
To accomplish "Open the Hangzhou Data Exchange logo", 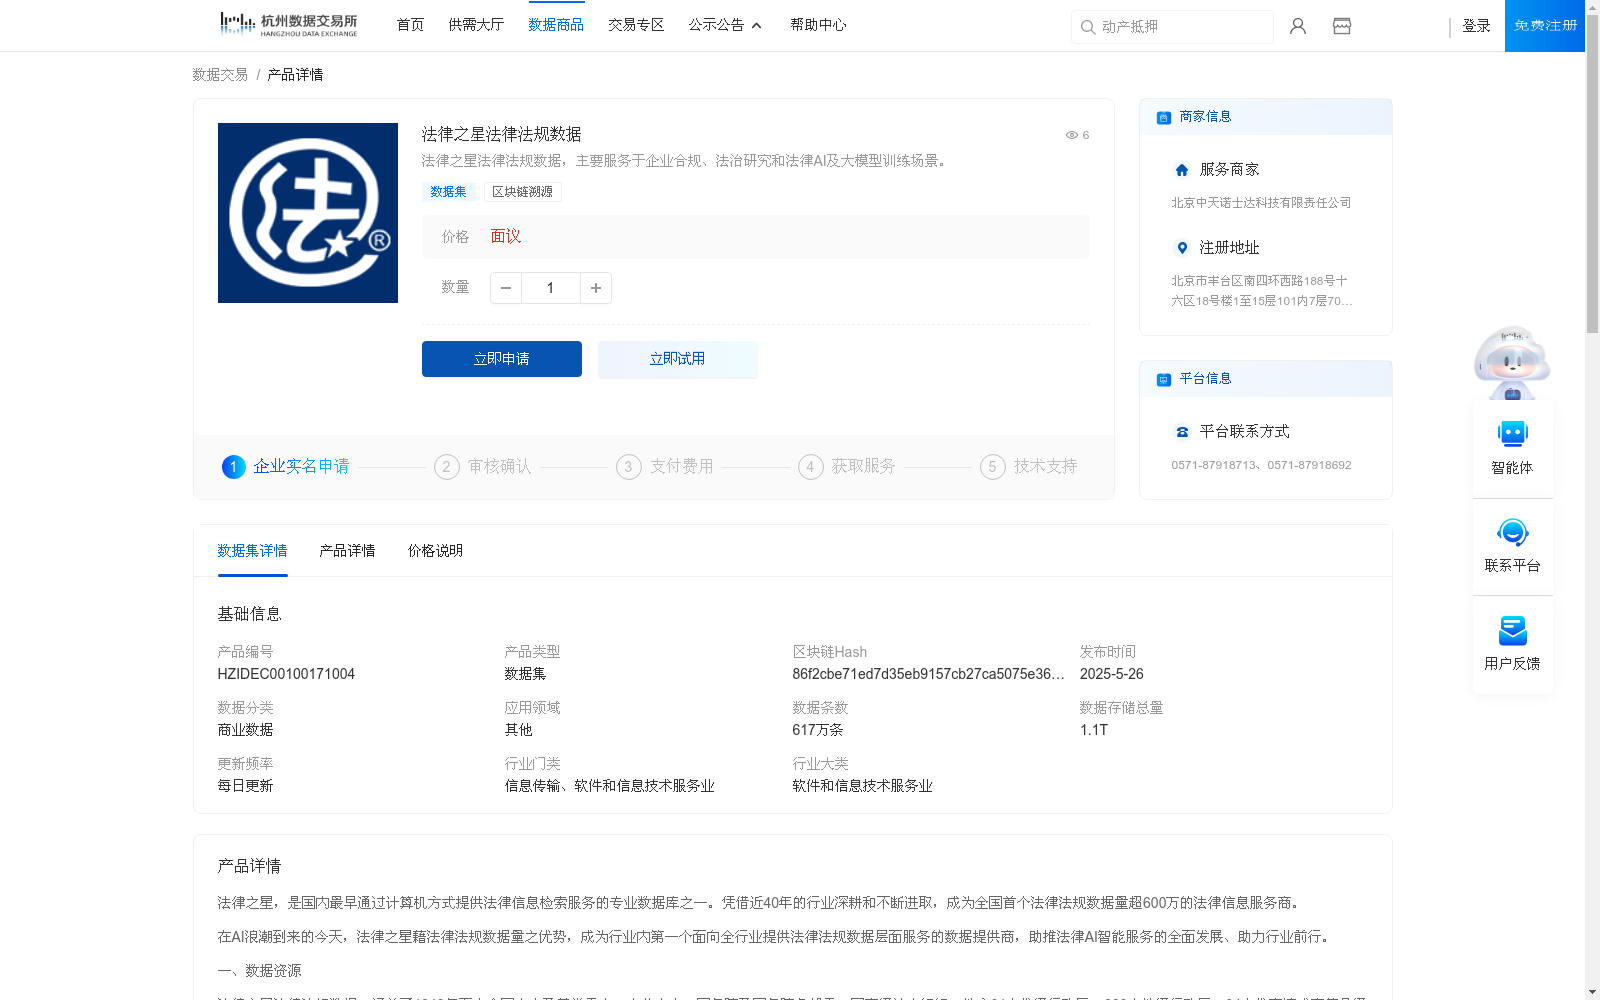I will tap(288, 25).
